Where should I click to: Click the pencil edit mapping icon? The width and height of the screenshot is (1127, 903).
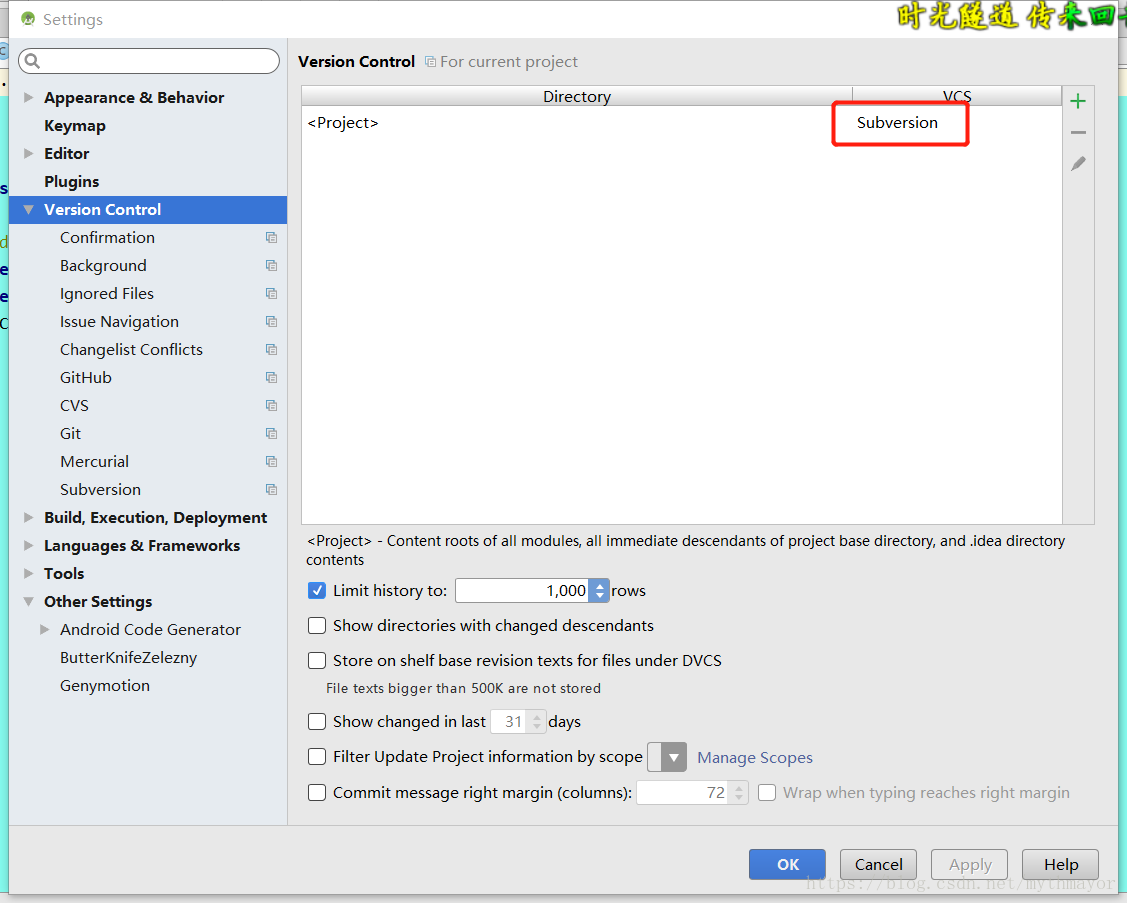[x=1077, y=164]
